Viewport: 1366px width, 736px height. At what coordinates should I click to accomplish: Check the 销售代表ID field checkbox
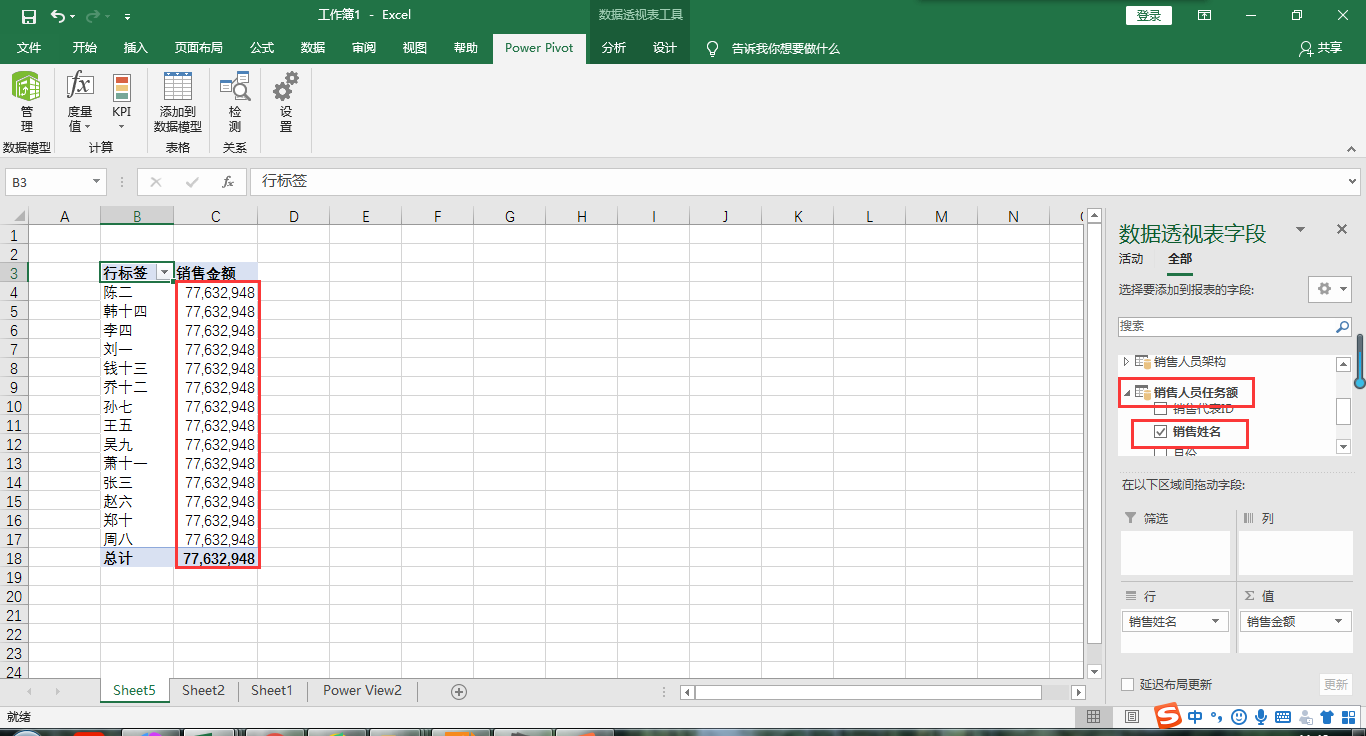1160,409
